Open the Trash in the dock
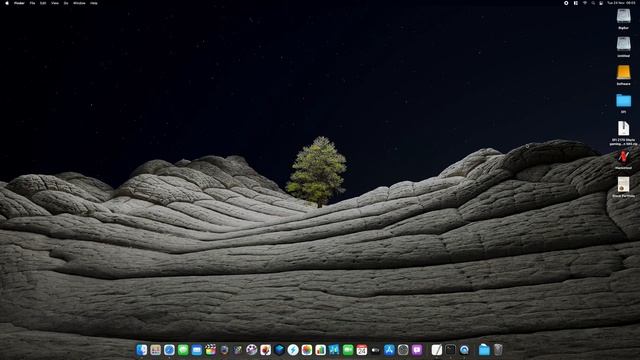This screenshot has width=640, height=360. pyautogui.click(x=498, y=350)
